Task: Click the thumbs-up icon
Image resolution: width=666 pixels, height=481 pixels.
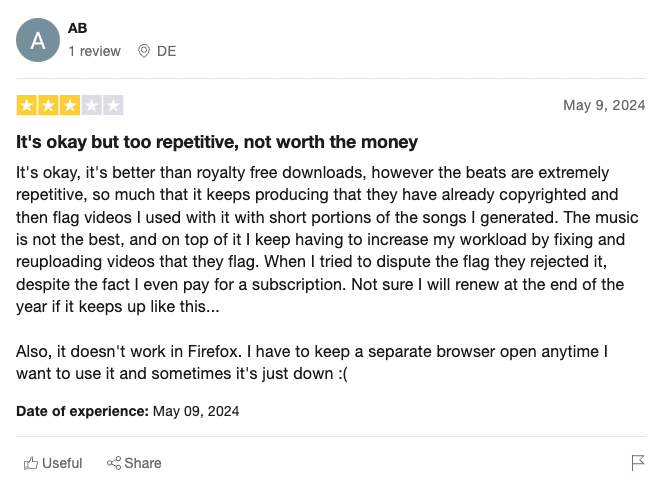Action: 31,463
